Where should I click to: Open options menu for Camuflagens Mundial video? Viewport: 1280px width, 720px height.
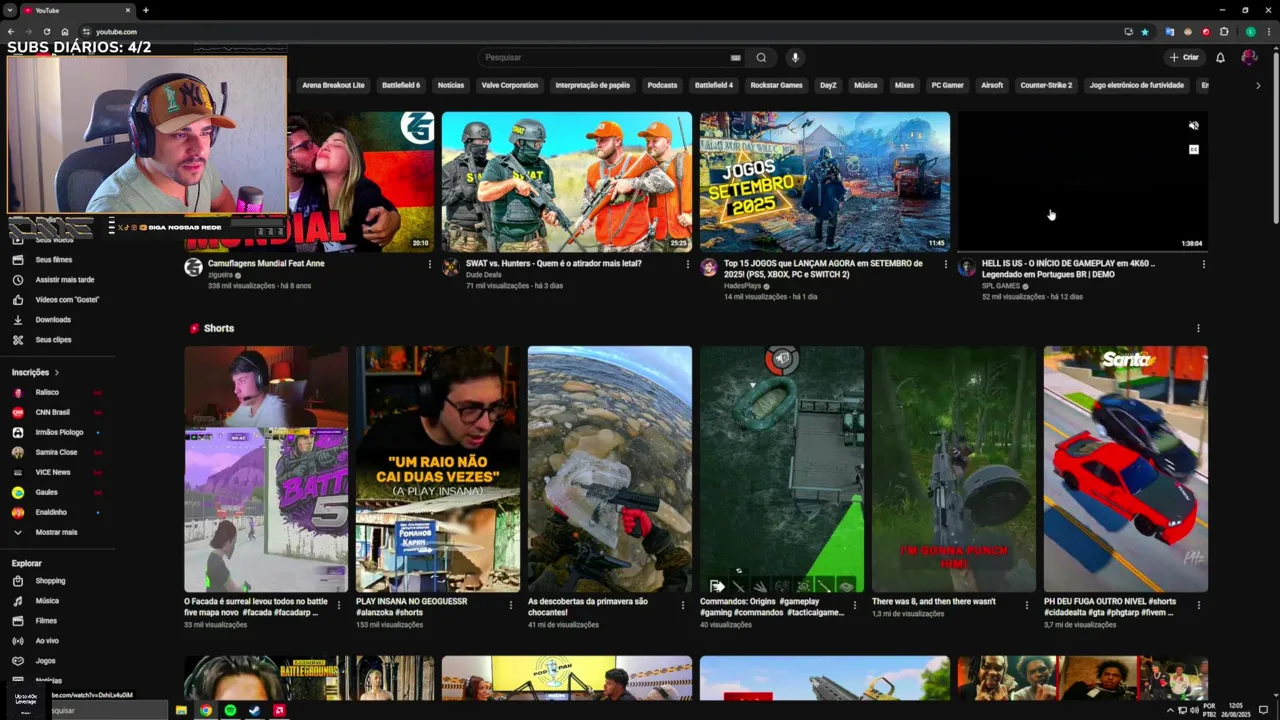429,264
